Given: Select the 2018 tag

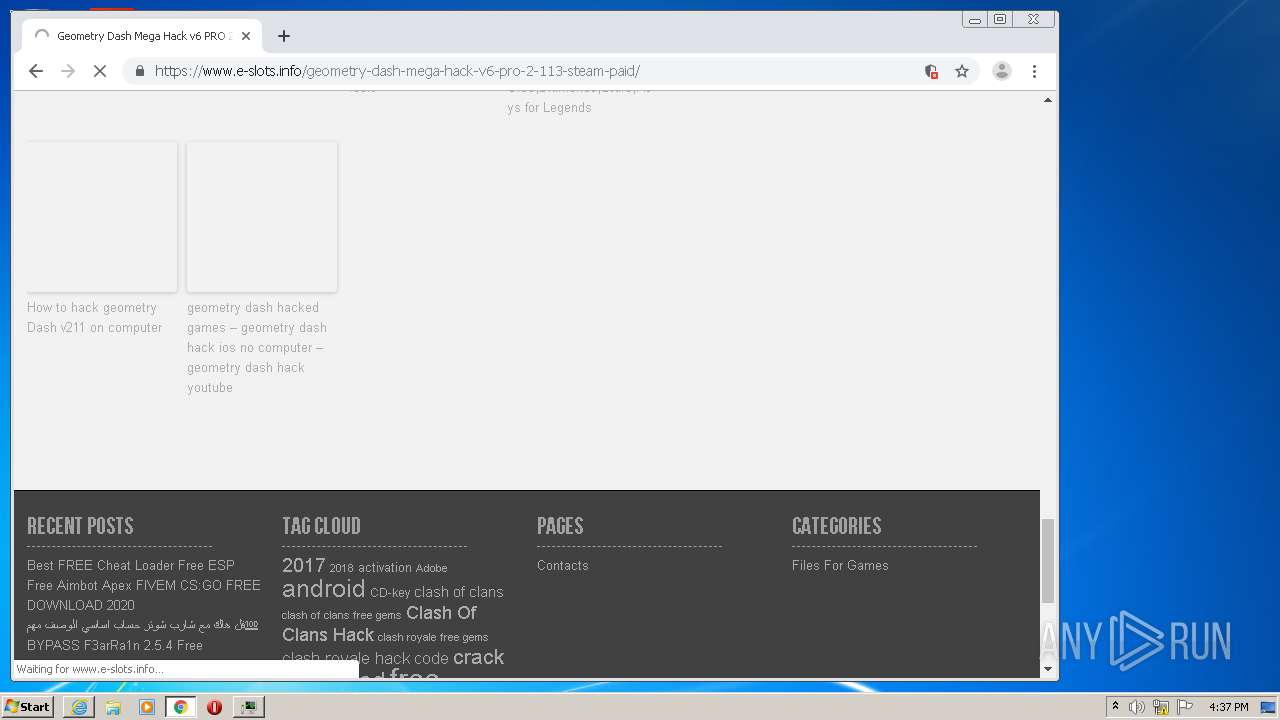Looking at the screenshot, I should [341, 568].
